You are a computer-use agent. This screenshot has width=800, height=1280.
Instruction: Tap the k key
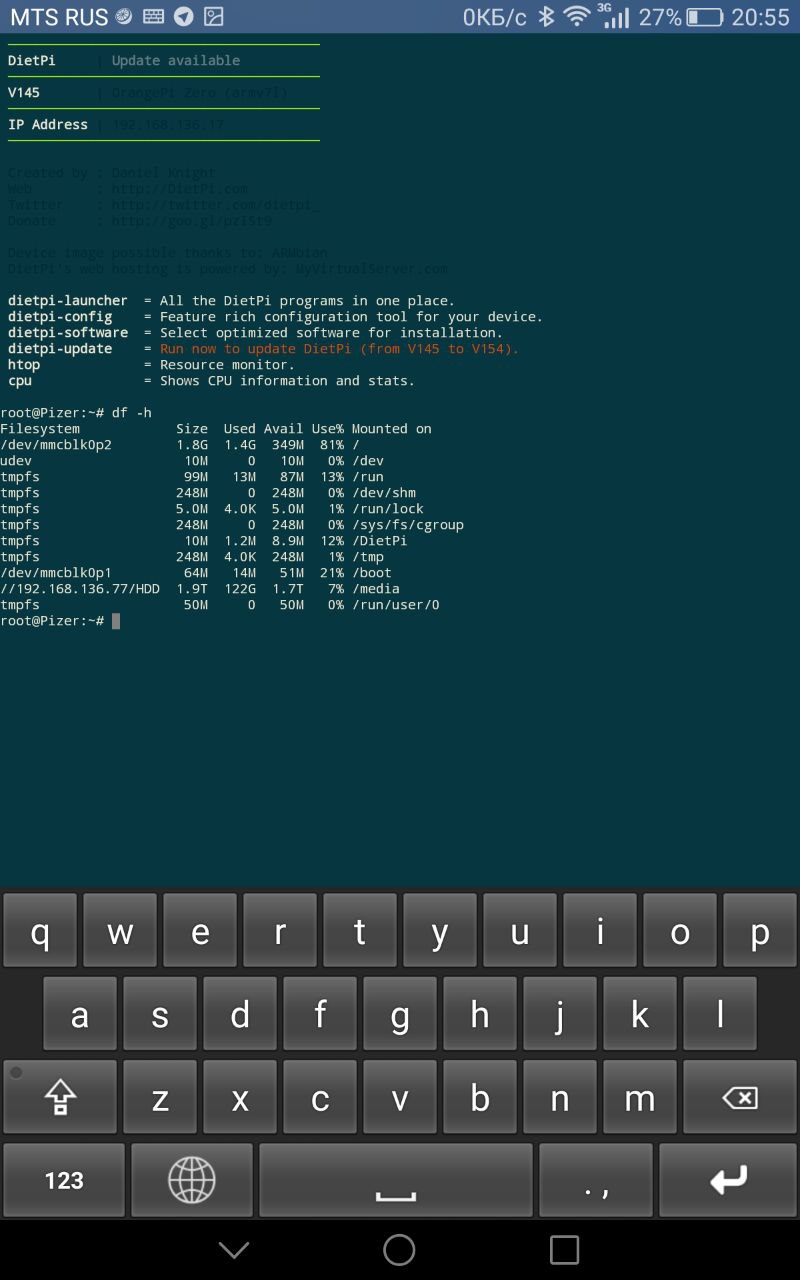point(640,1014)
